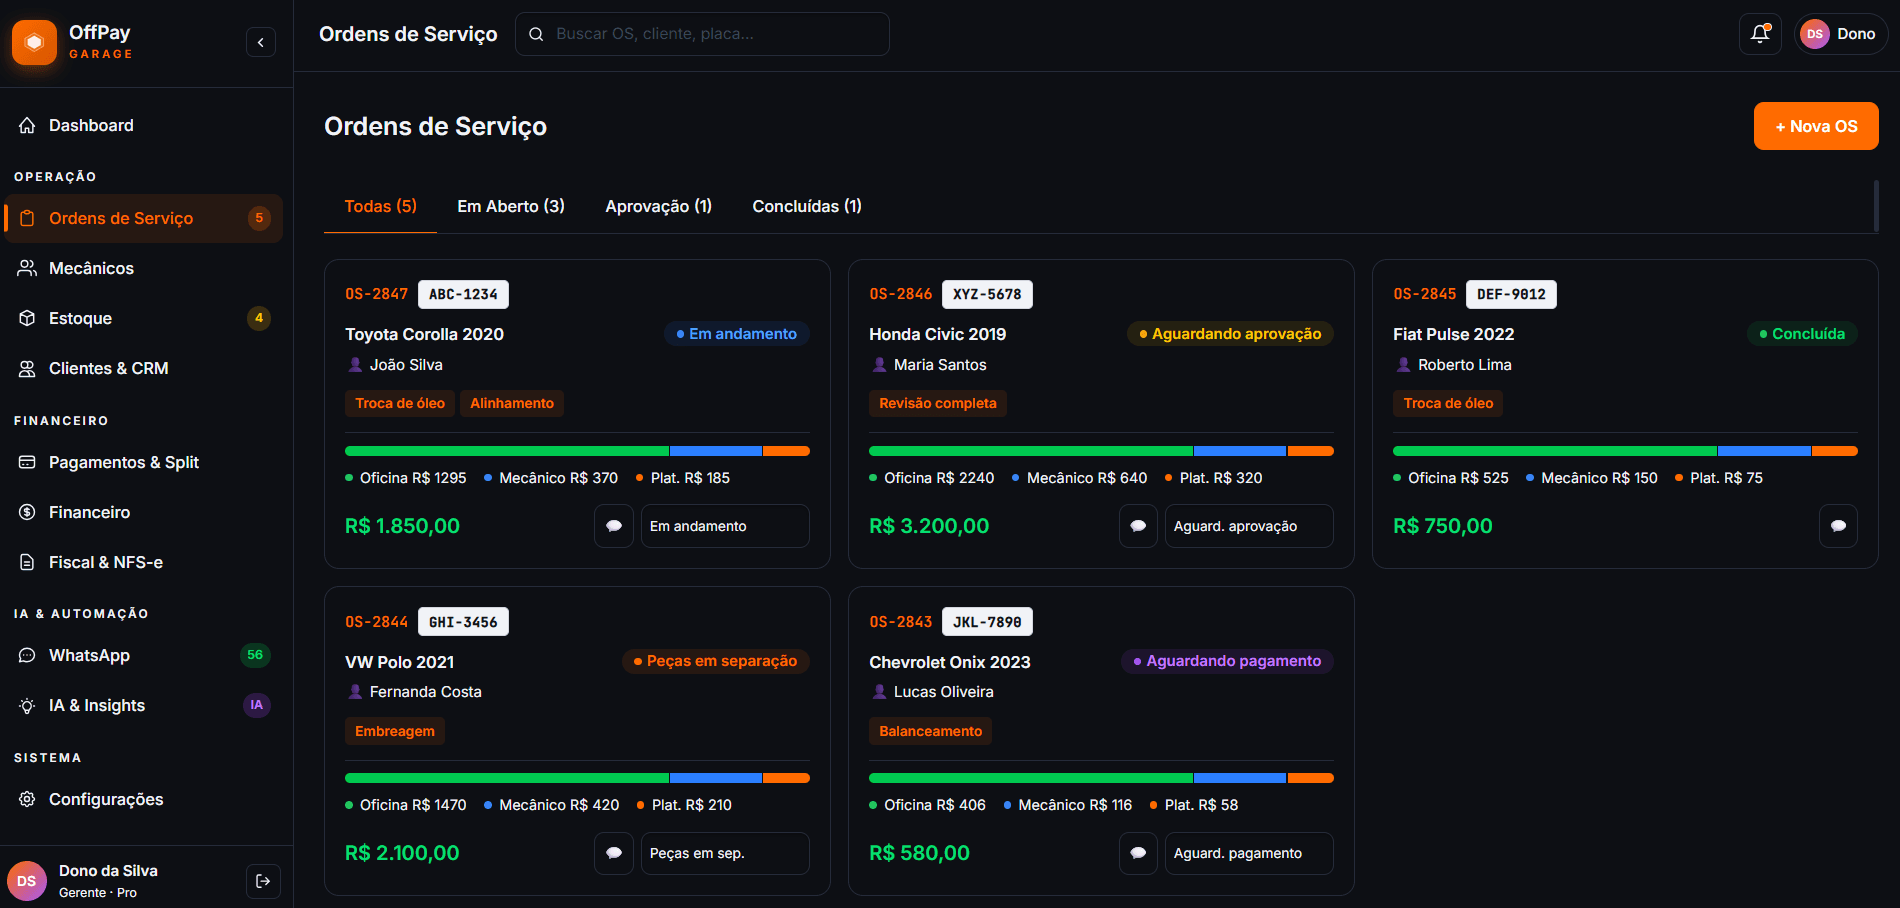Click the chat icon on the Fiat Pulse card
Viewport: 1900px width, 908px height.
coord(1838,526)
